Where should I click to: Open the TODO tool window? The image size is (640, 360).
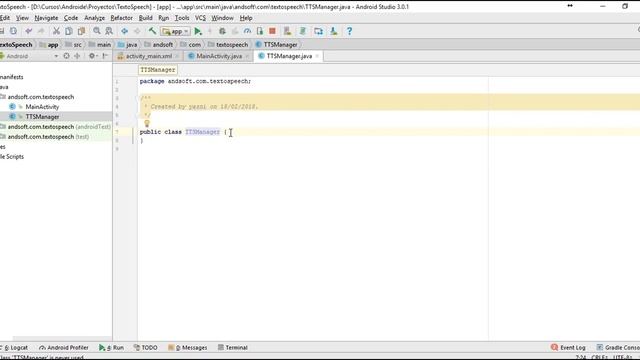[146, 348]
